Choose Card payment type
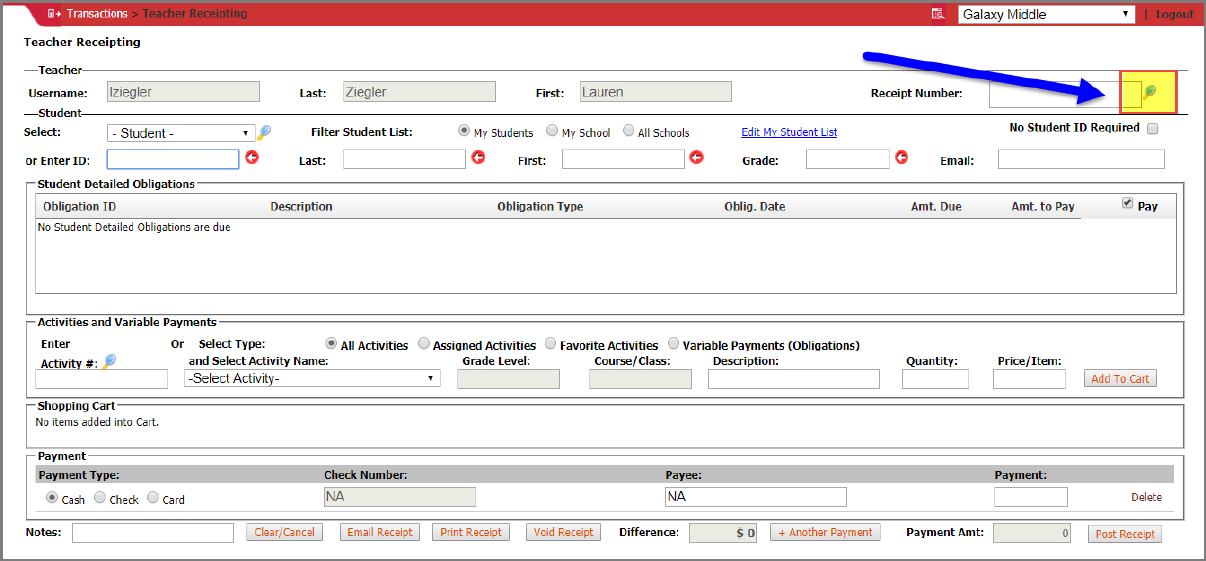 pyautogui.click(x=153, y=498)
